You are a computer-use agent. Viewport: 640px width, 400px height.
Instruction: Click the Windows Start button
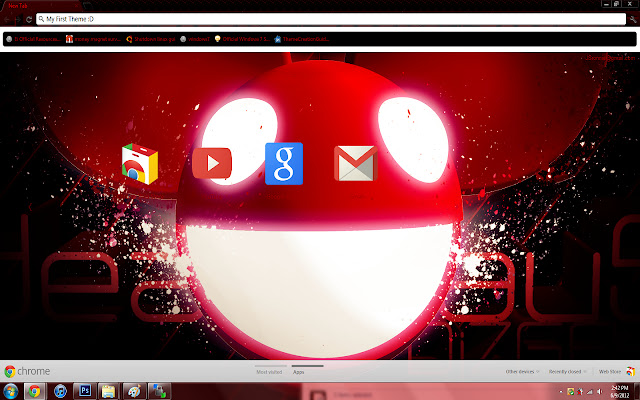[10, 391]
